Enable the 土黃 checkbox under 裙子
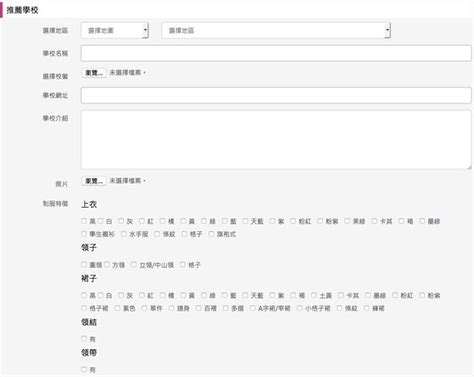 (x=314, y=295)
